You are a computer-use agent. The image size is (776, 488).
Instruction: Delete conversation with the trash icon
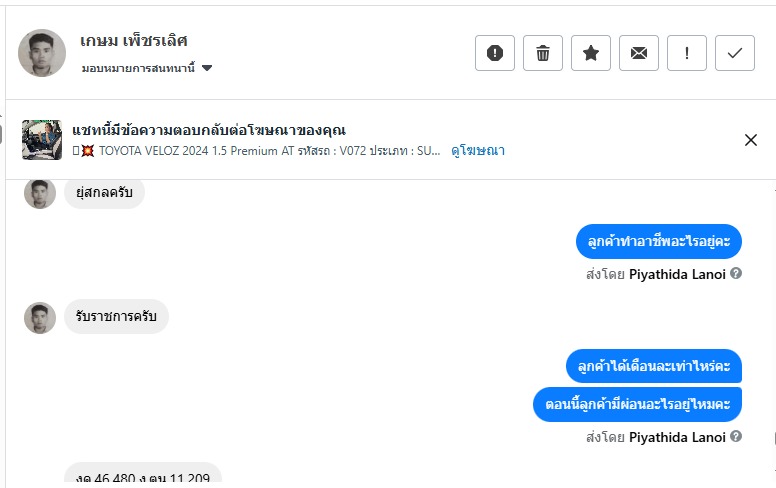click(x=543, y=54)
